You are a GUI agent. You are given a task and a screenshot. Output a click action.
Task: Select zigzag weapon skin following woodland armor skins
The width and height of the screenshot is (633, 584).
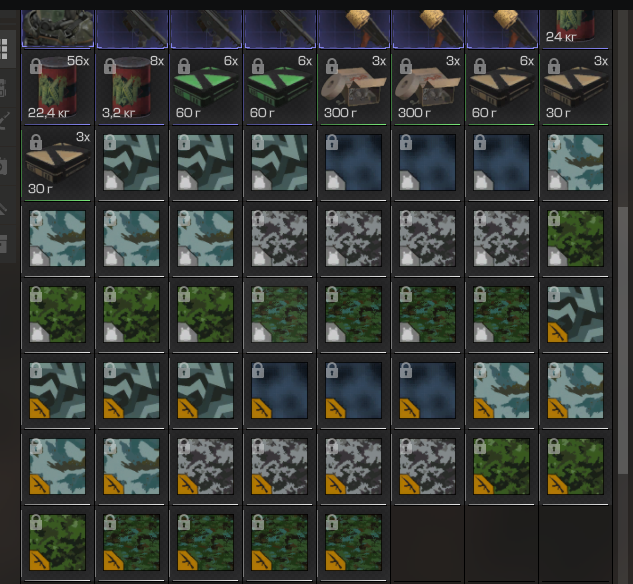pos(575,315)
